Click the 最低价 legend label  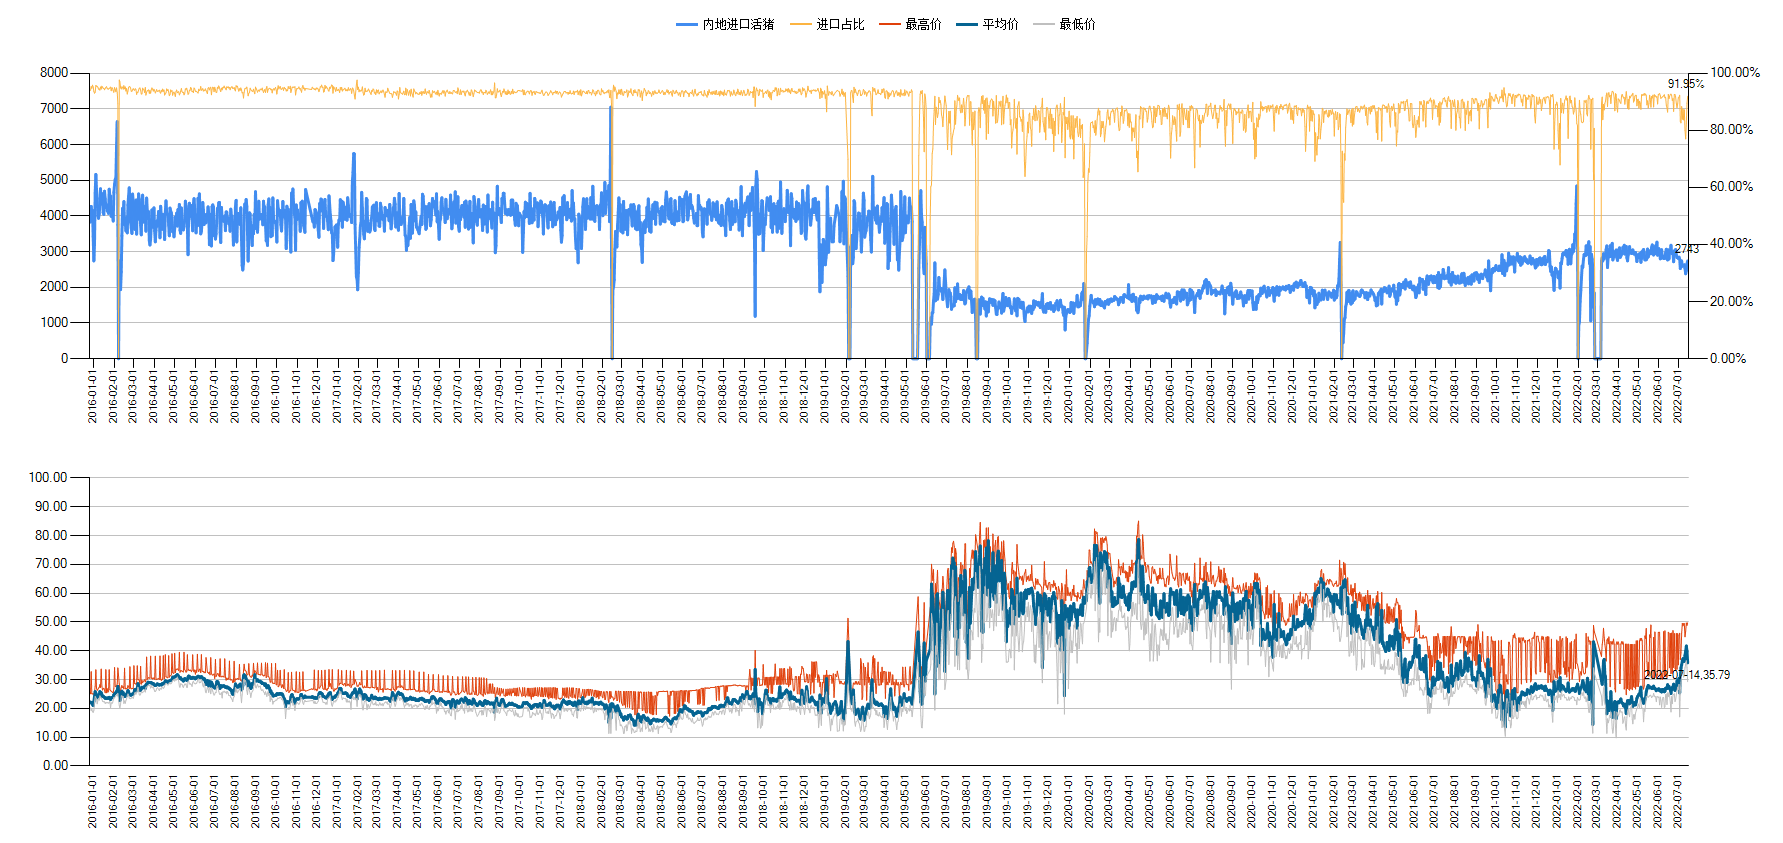(x=1077, y=24)
